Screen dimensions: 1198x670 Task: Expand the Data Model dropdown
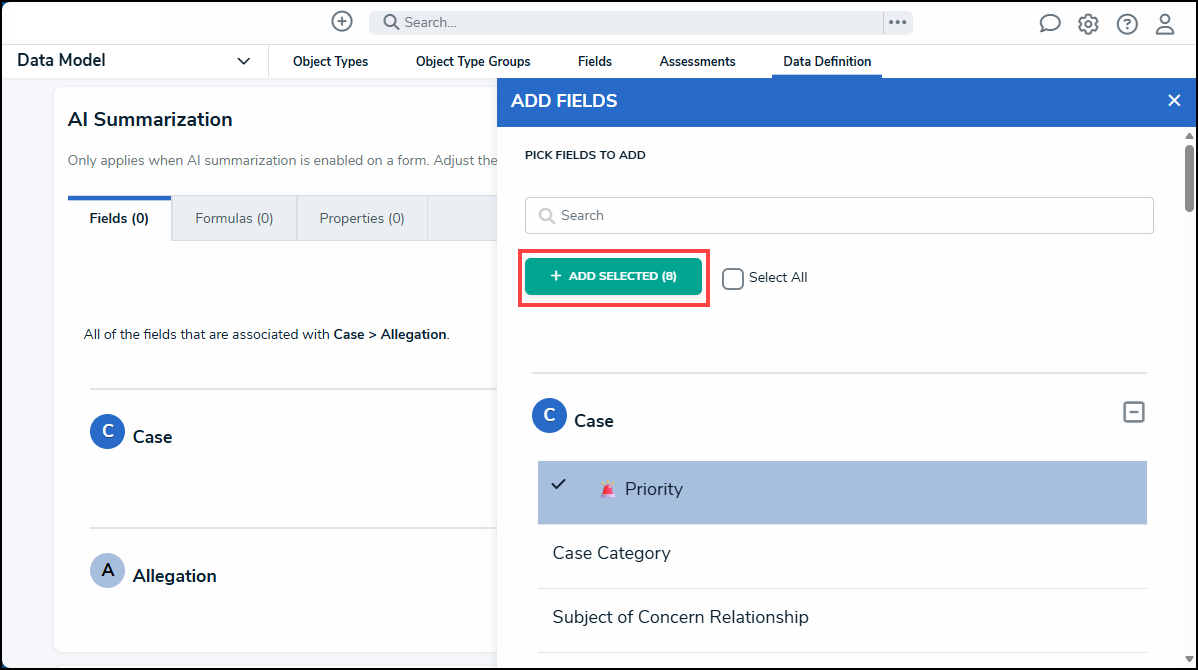pyautogui.click(x=244, y=61)
